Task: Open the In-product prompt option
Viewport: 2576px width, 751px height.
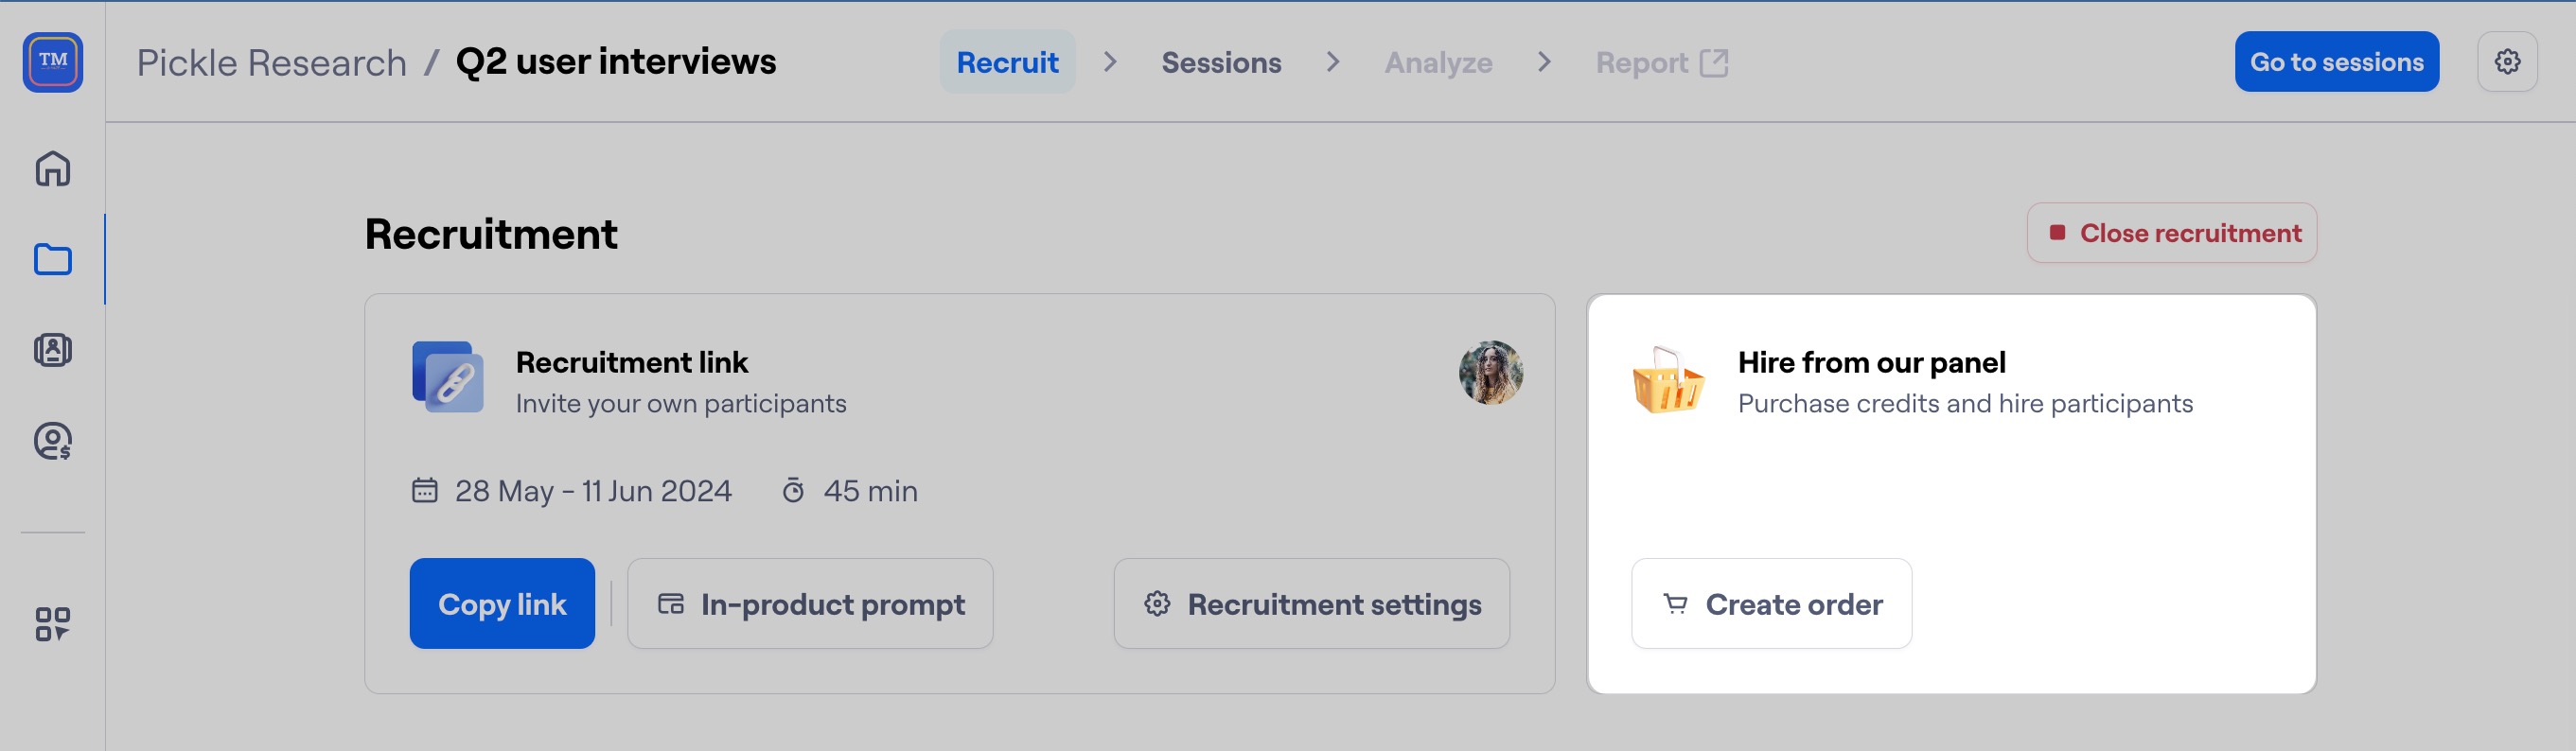Action: [x=810, y=604]
